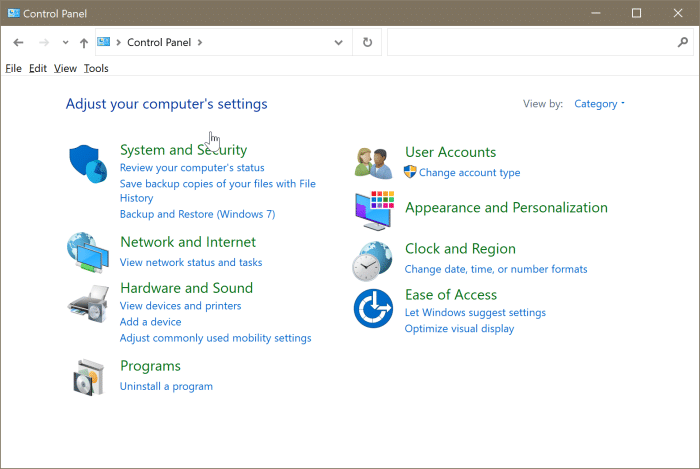Click Optimize visual display
The width and height of the screenshot is (700, 469).
click(459, 329)
